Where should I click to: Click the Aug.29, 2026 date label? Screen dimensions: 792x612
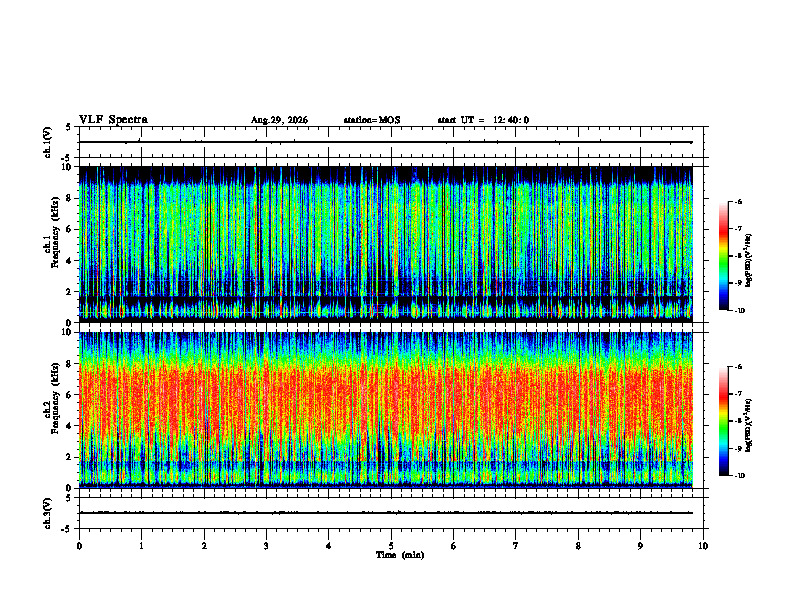(279, 120)
